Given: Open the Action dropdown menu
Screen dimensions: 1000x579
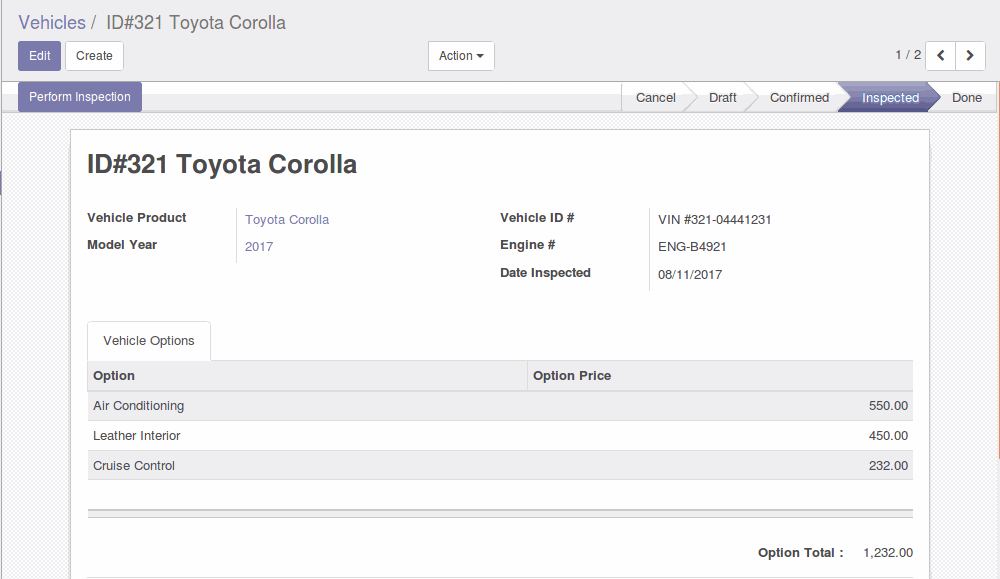Looking at the screenshot, I should (461, 56).
